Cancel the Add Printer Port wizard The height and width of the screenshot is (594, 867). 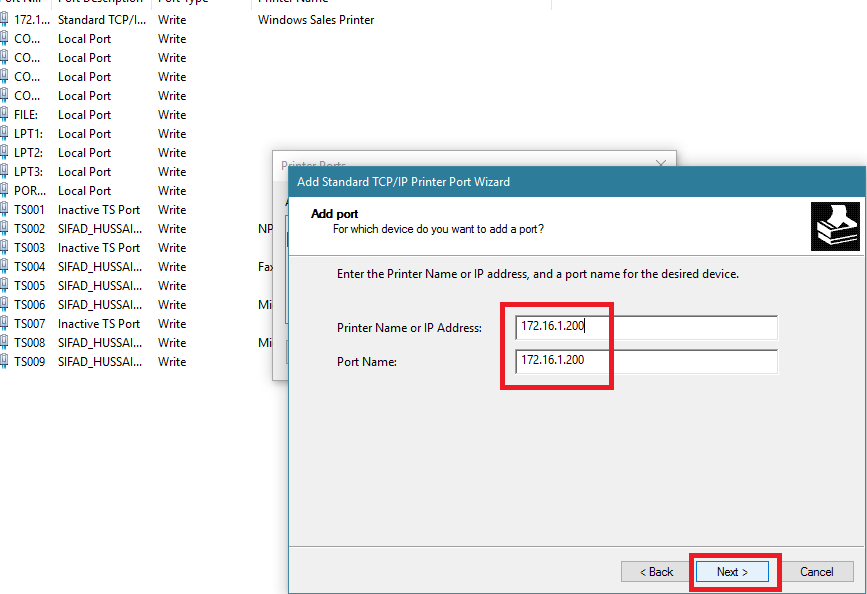816,572
